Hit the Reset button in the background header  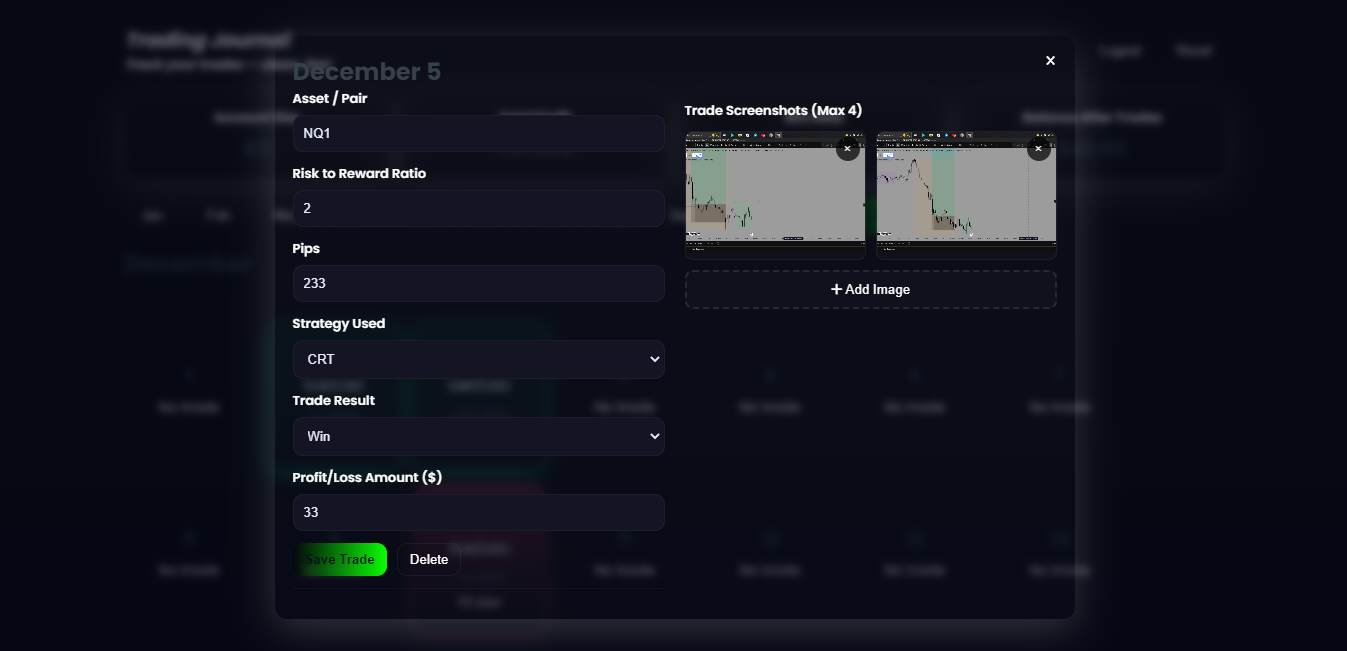coord(1194,51)
